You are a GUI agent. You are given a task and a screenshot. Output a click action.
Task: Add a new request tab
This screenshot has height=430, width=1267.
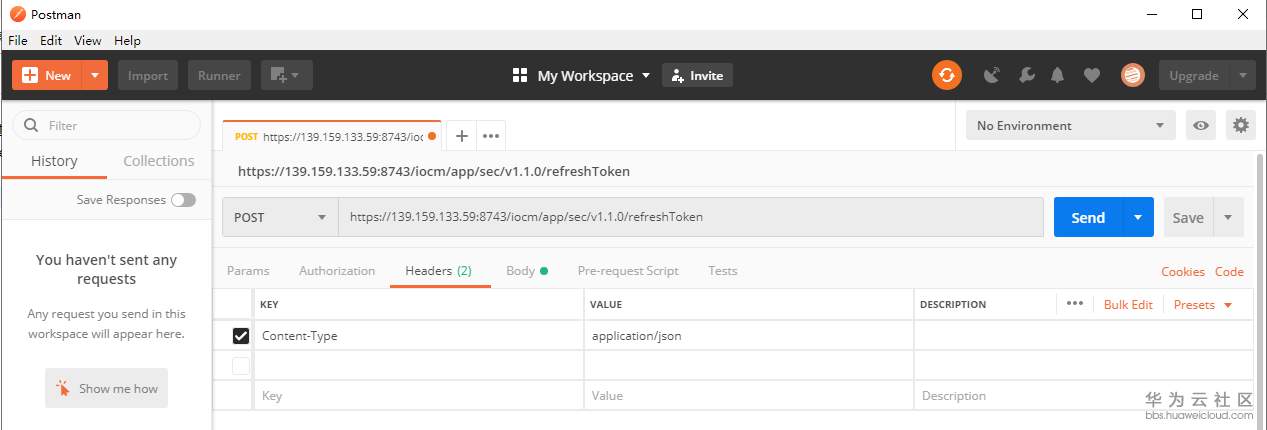461,136
